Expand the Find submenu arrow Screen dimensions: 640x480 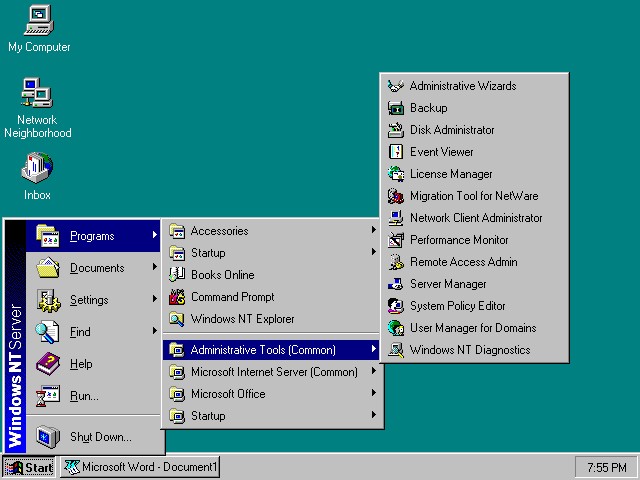pyautogui.click(x=155, y=331)
